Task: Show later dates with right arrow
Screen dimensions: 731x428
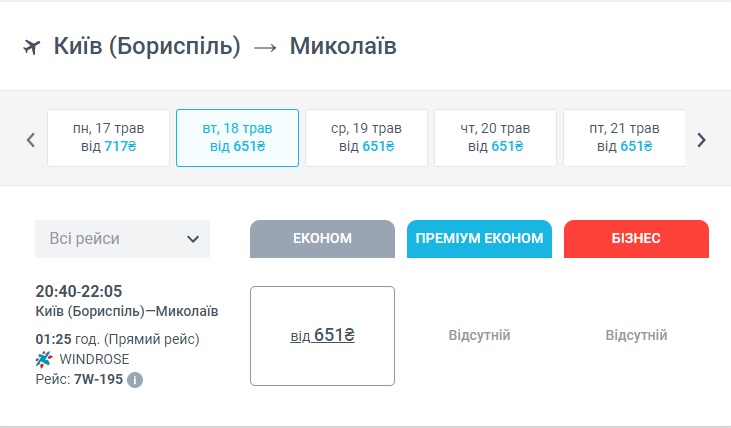Action: 702,139
